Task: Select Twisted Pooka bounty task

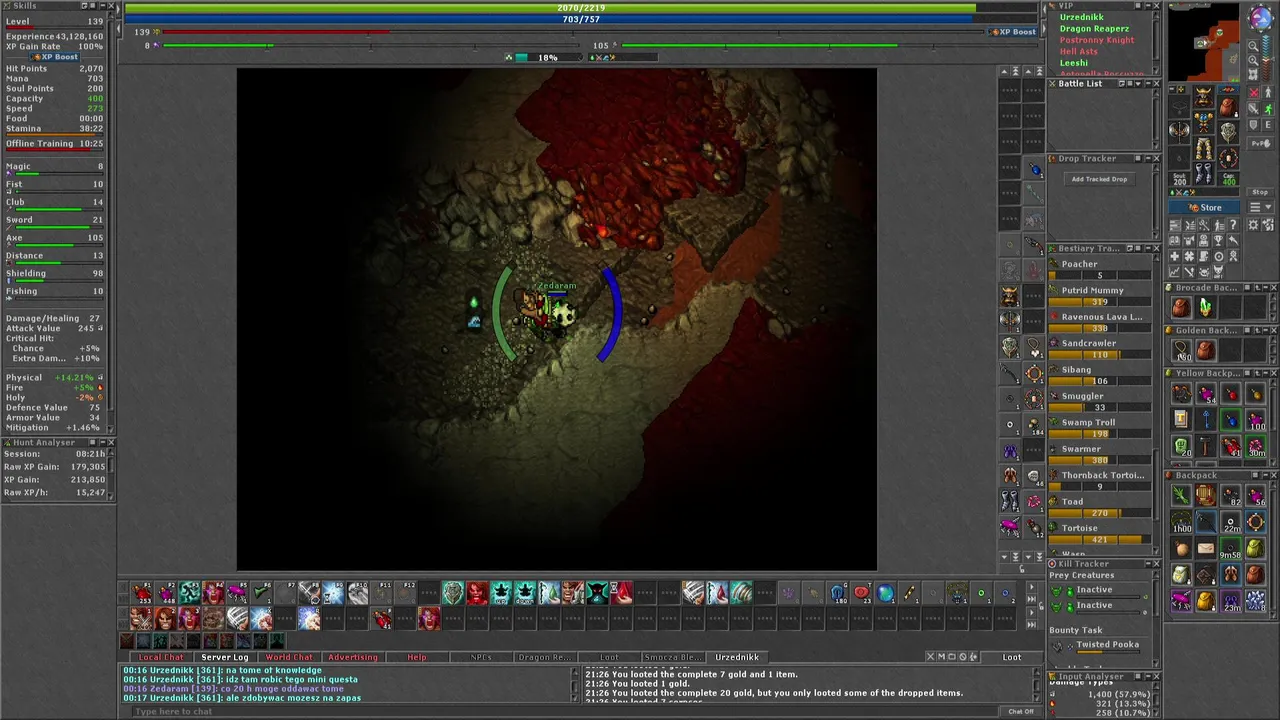Action: (1107, 645)
